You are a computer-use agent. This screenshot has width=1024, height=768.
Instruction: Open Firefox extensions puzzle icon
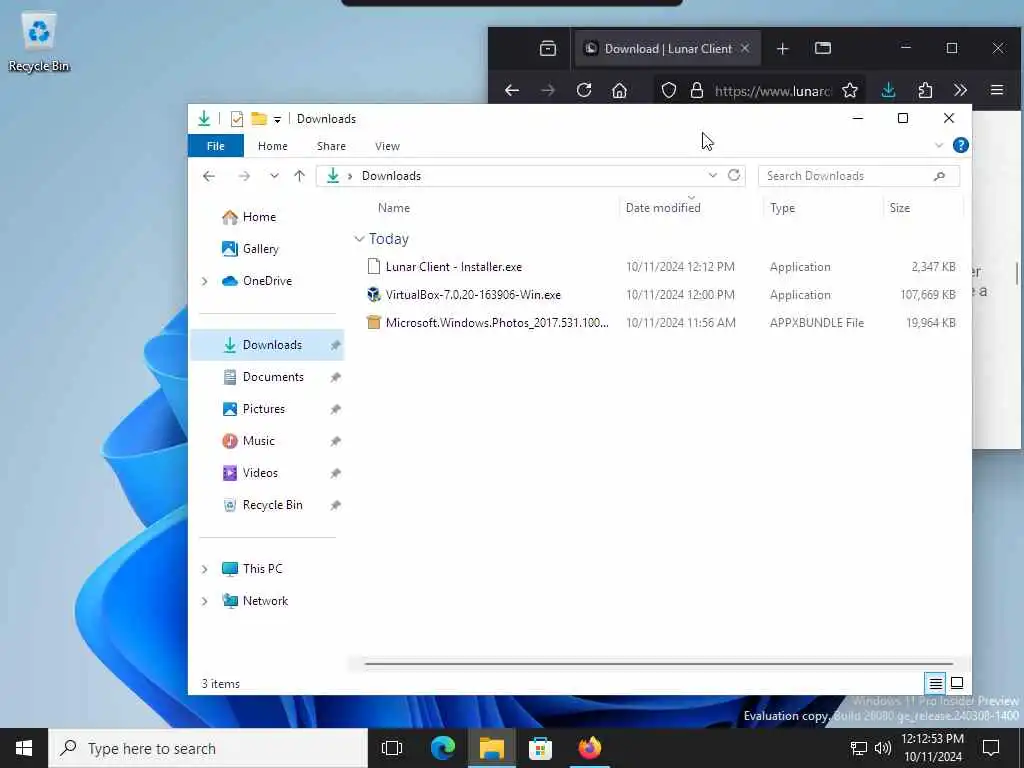(x=925, y=90)
